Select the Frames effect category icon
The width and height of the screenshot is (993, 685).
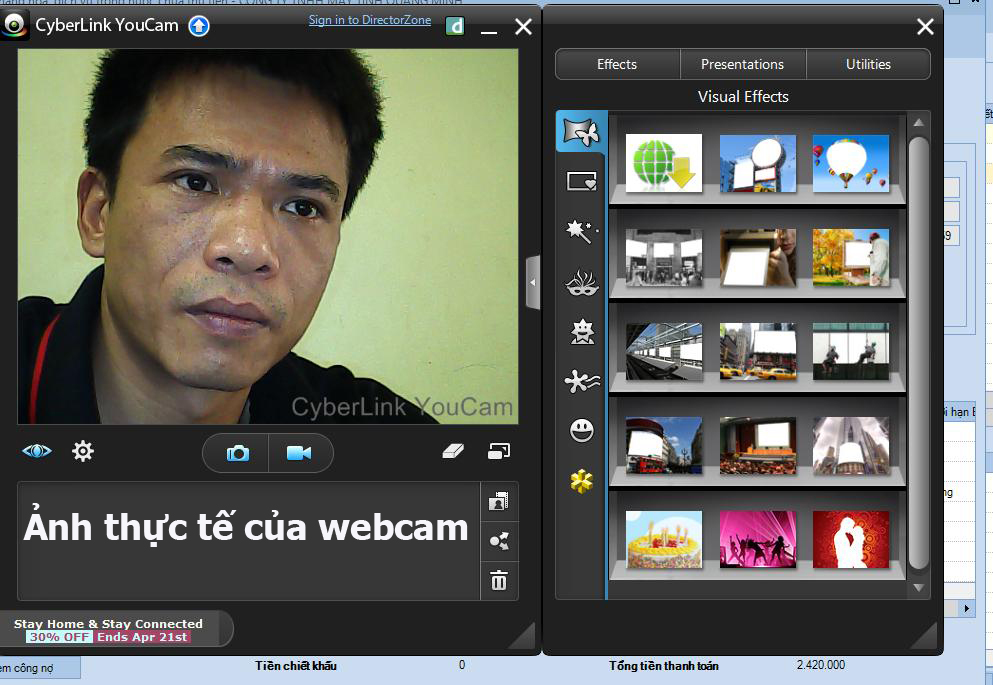(581, 182)
